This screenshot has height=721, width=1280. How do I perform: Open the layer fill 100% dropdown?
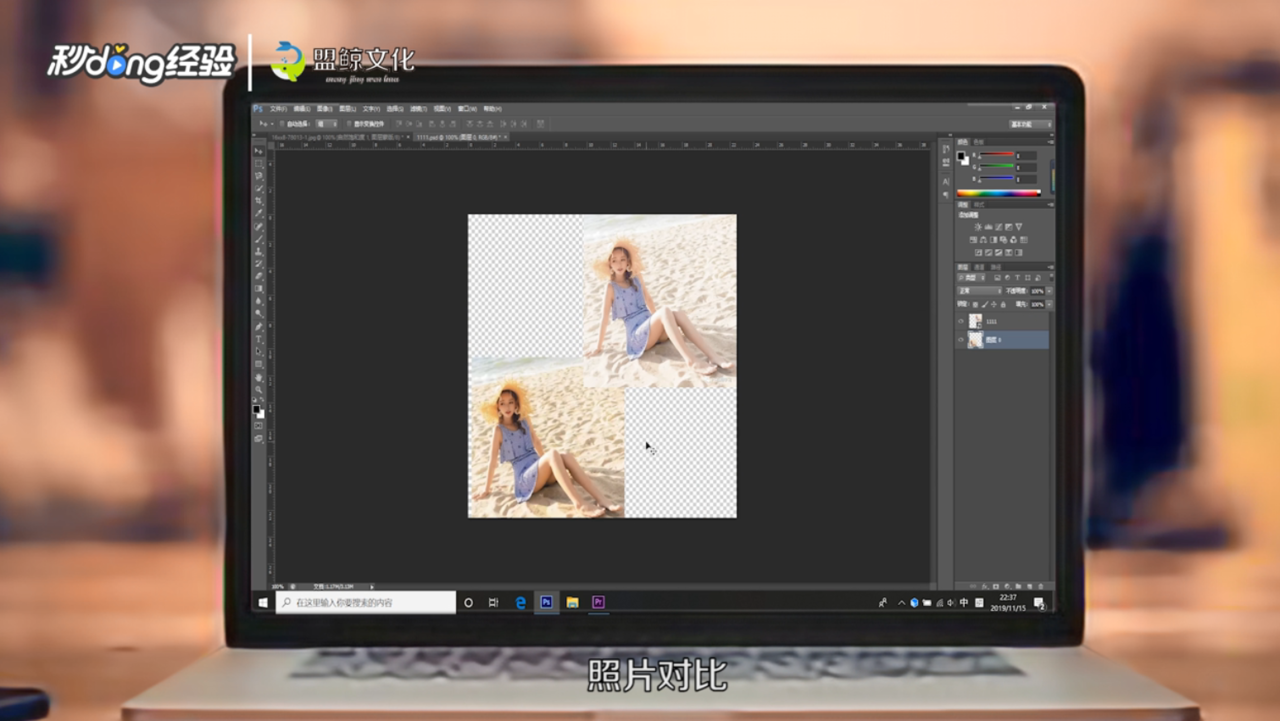click(x=1049, y=304)
